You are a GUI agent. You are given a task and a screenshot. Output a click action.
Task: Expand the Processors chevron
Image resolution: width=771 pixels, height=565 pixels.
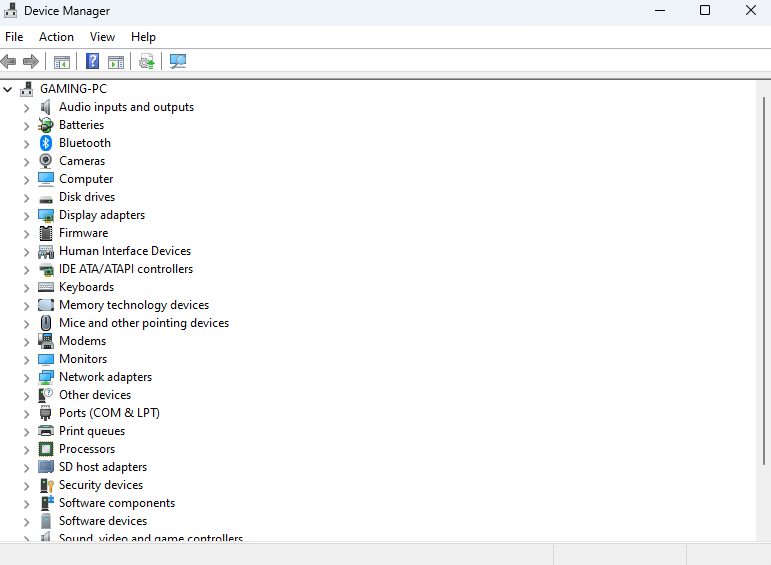point(27,449)
